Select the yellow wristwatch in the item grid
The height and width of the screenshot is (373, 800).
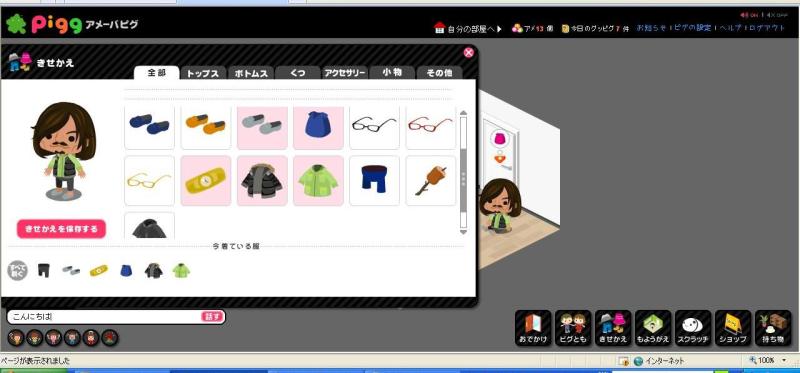206,181
